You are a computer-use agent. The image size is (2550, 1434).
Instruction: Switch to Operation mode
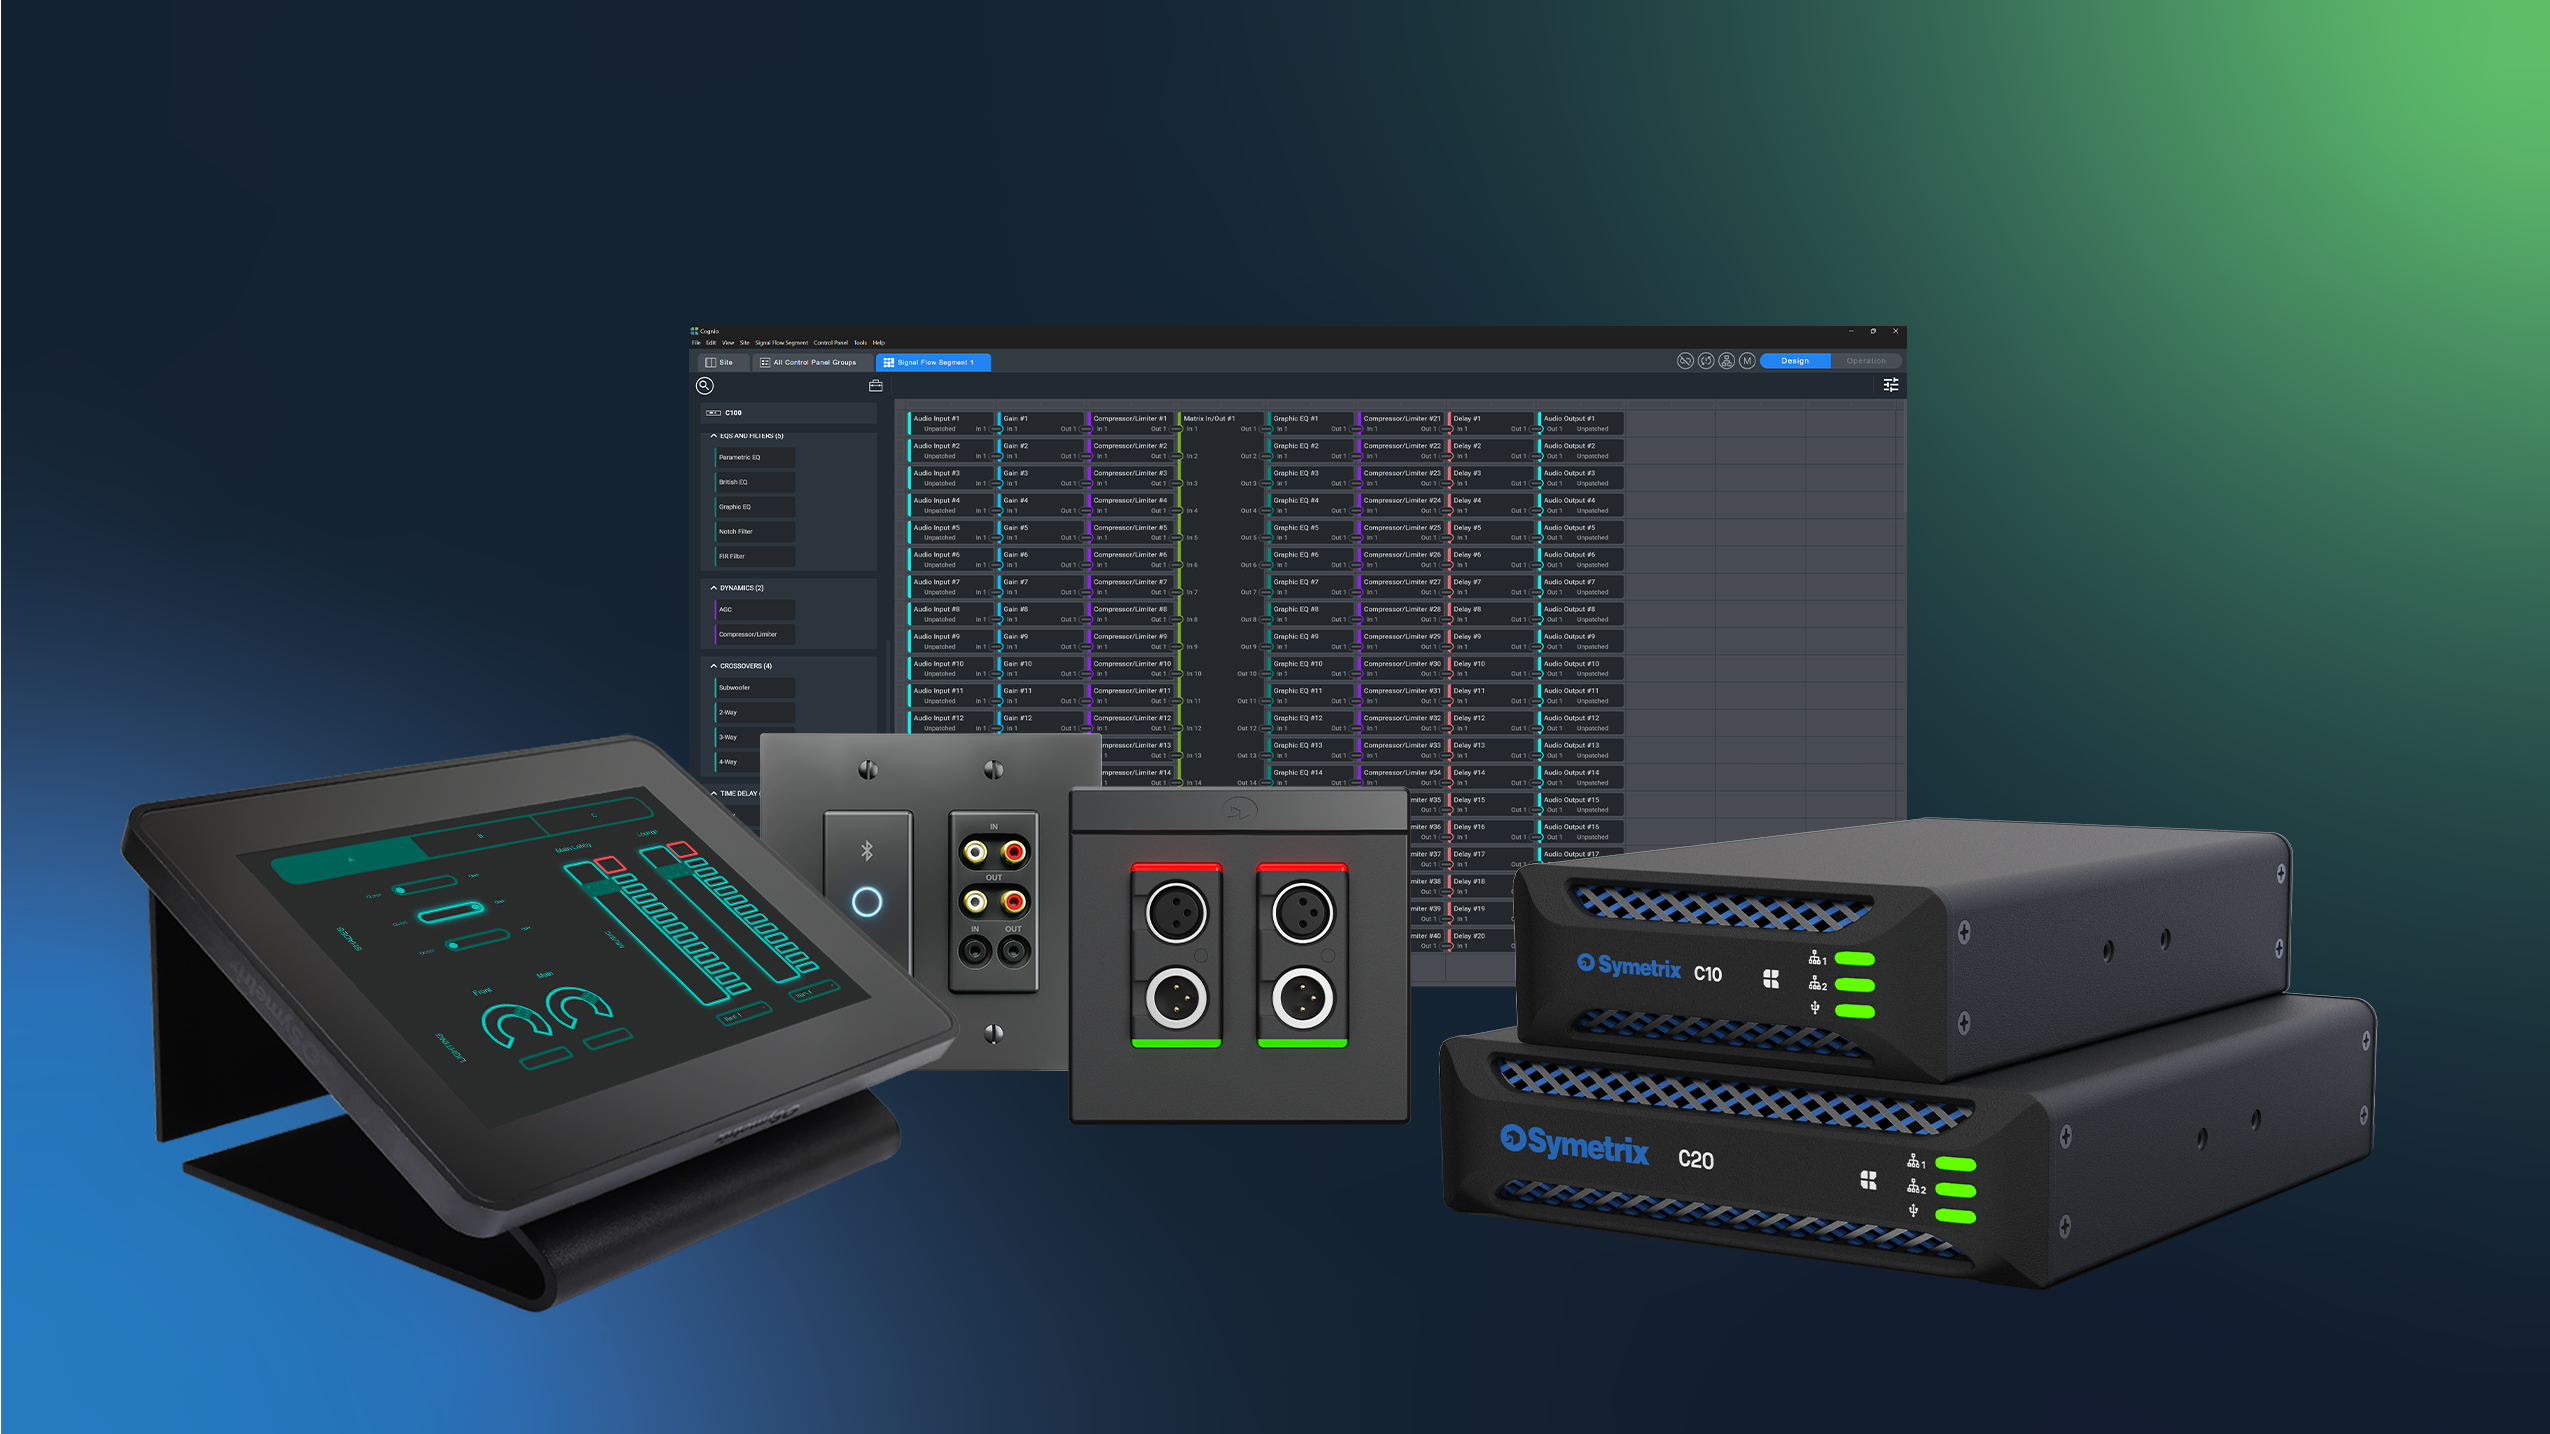pos(1868,361)
